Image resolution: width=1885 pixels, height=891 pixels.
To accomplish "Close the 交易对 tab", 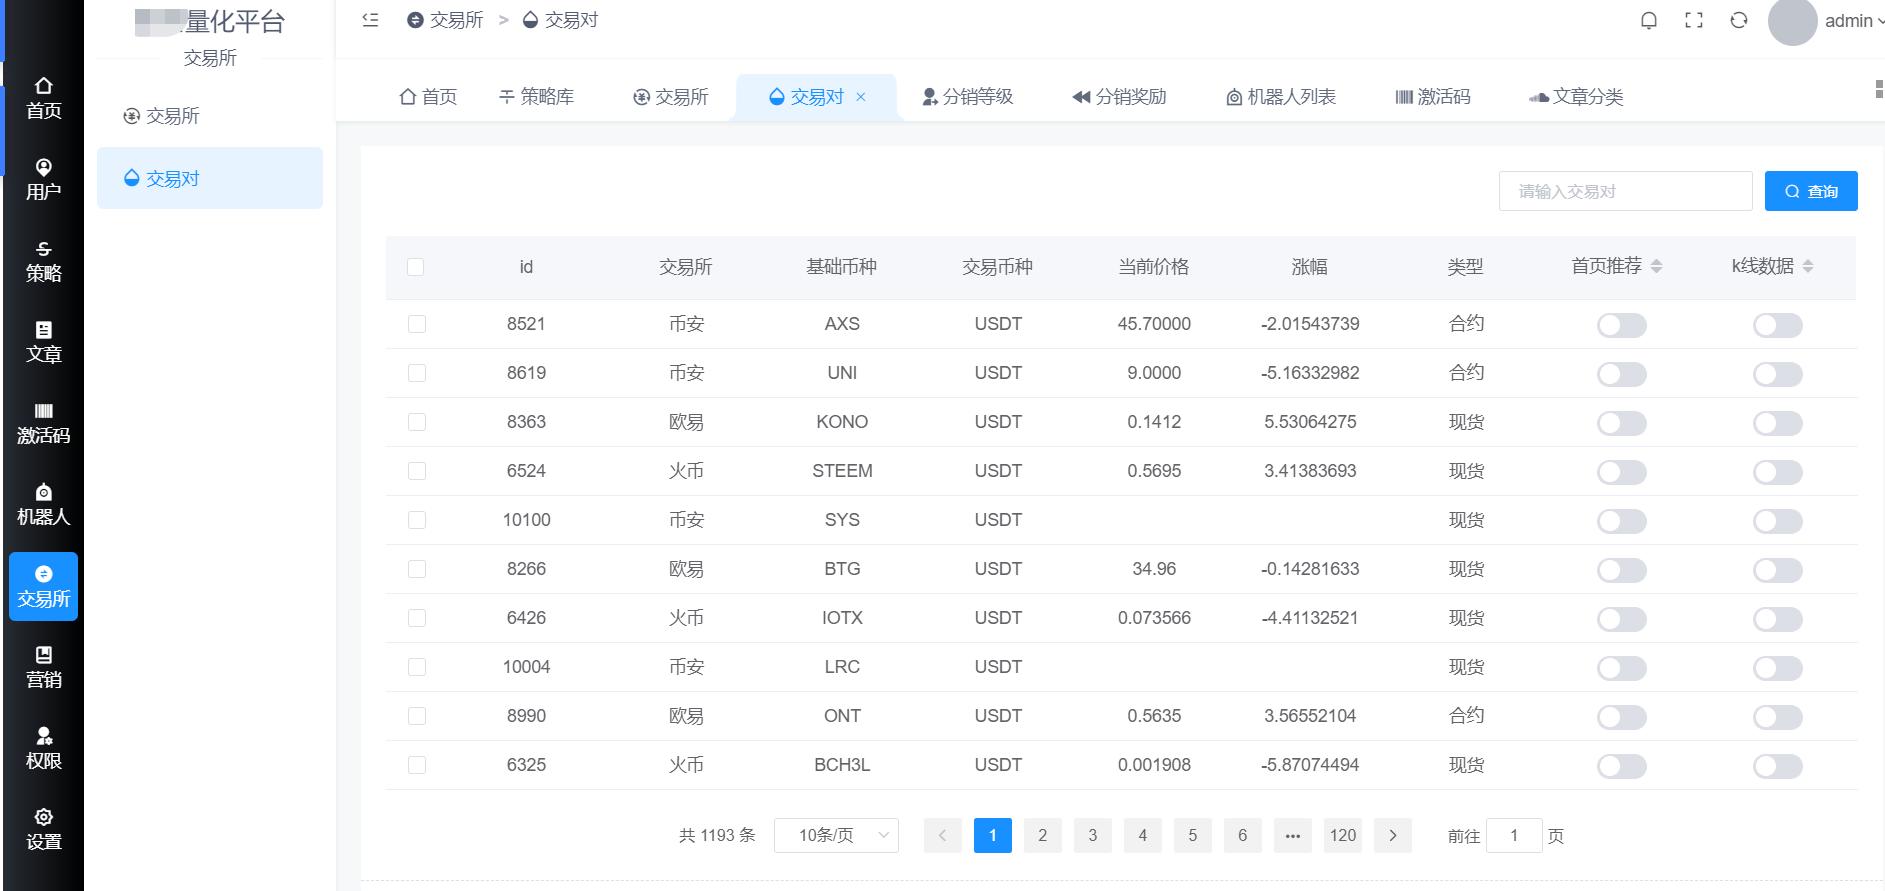I will (861, 97).
